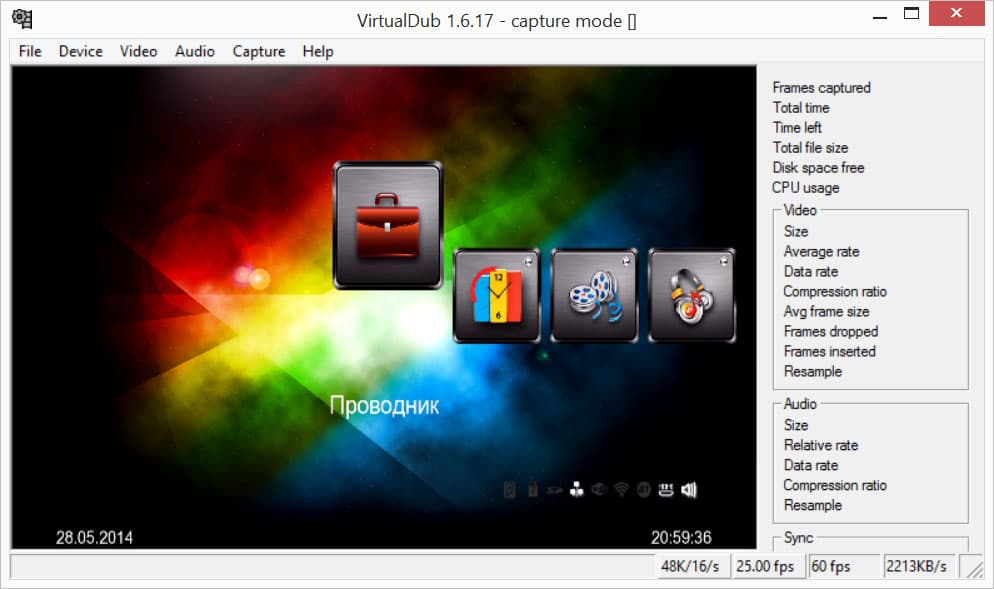Click the Wi-Fi icon in preview

click(621, 489)
